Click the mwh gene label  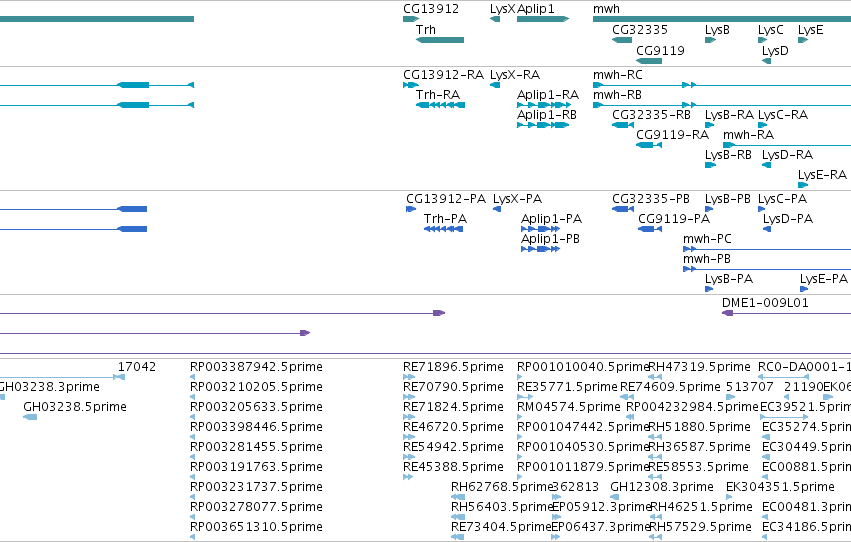[x=606, y=9]
